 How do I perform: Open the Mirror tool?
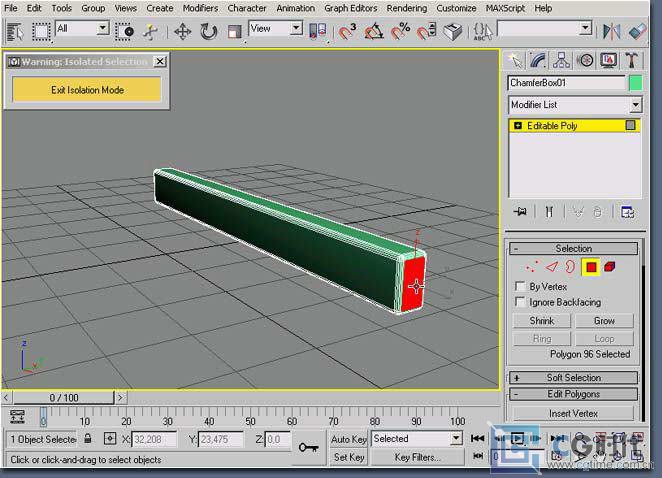[x=611, y=32]
